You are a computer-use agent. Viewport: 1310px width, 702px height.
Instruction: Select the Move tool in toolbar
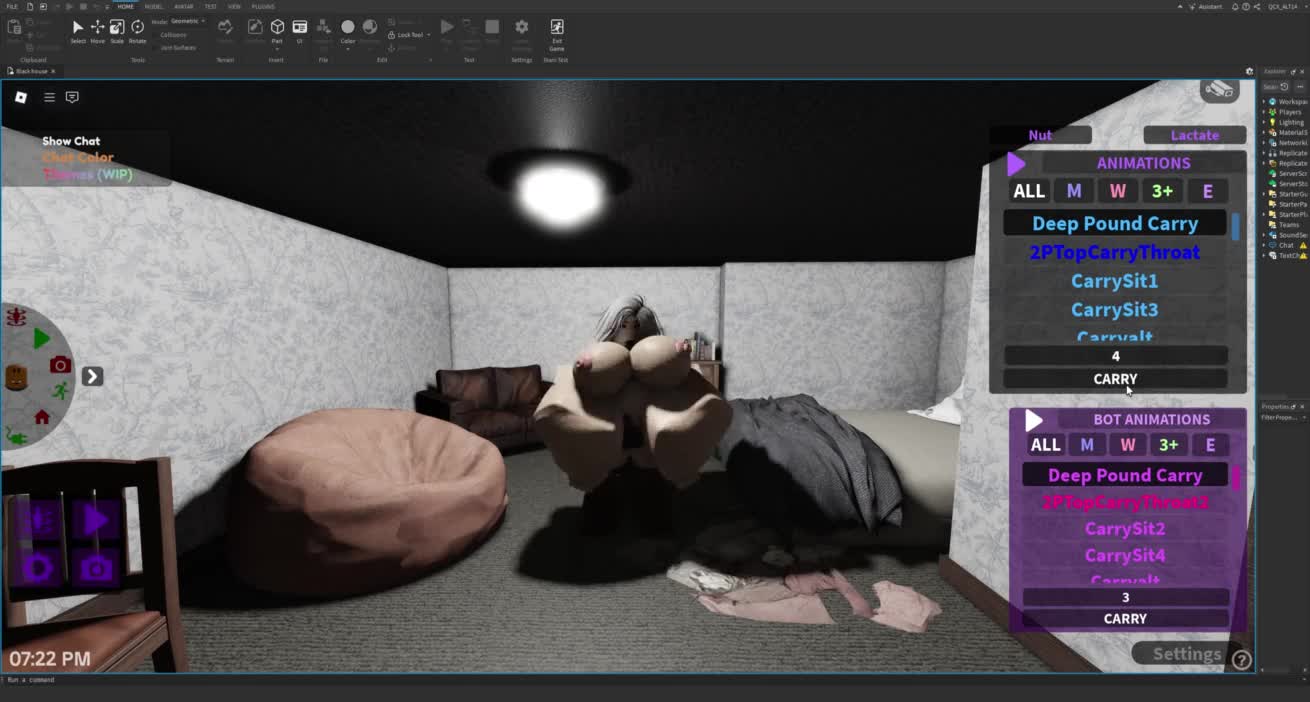click(x=97, y=29)
